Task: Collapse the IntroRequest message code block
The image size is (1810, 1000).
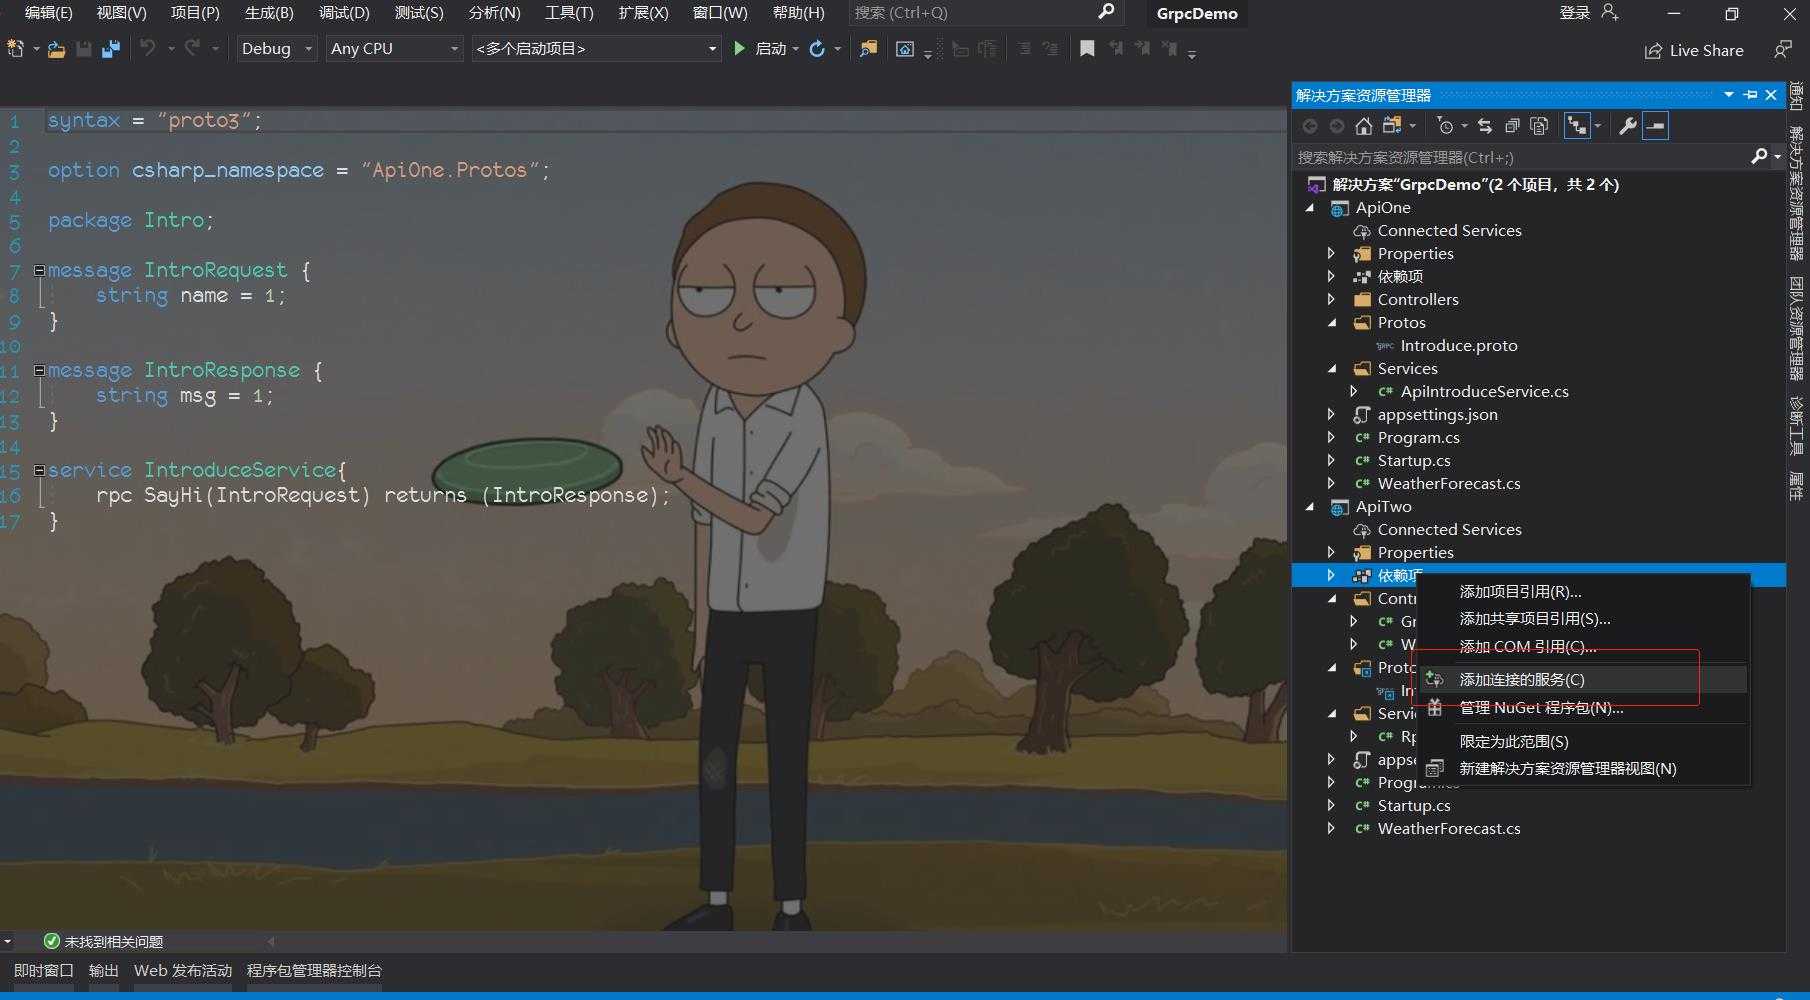Action: (39, 270)
